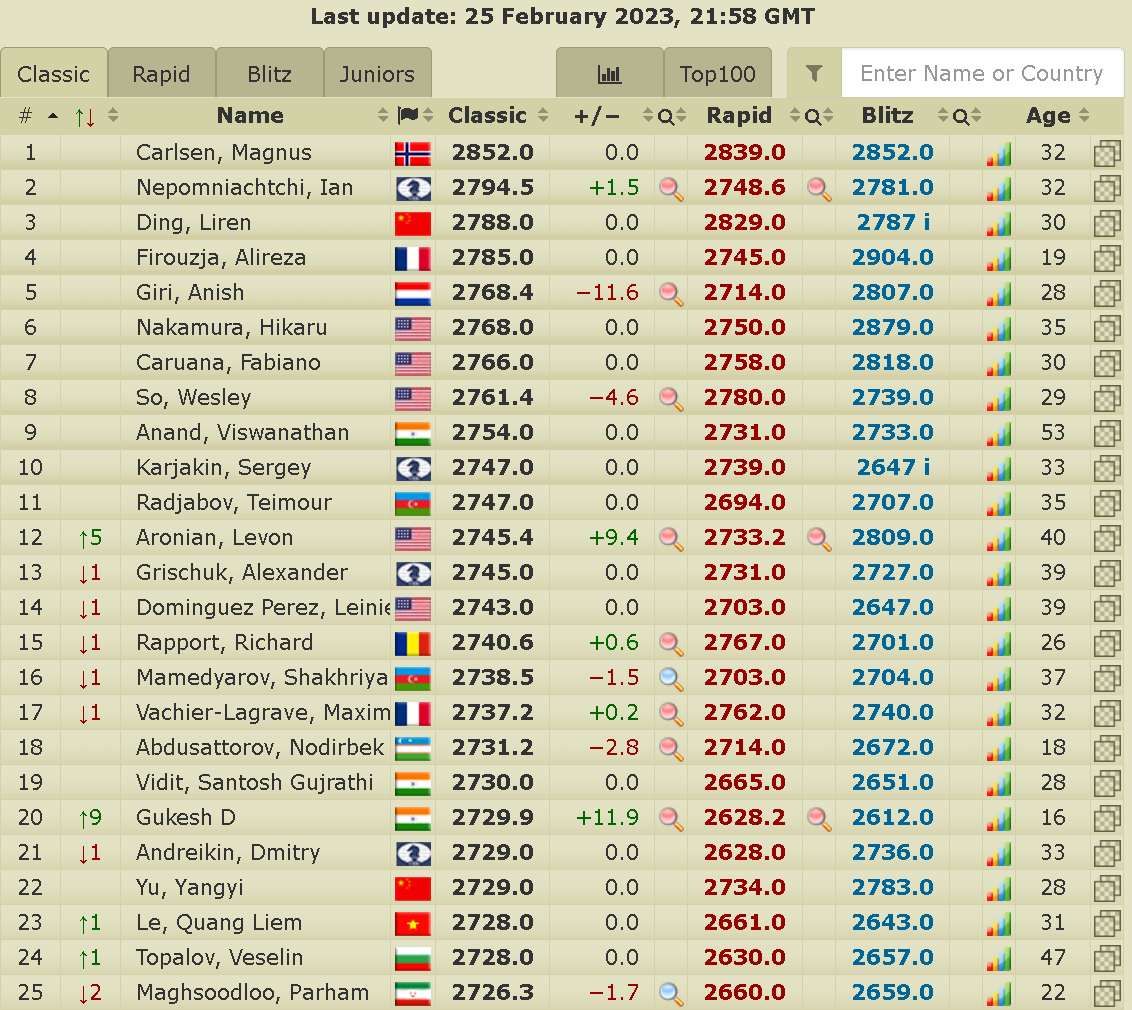The image size is (1132, 1010).
Task: Click the blue magnifier in Mamedyarov's row
Action: 671,678
